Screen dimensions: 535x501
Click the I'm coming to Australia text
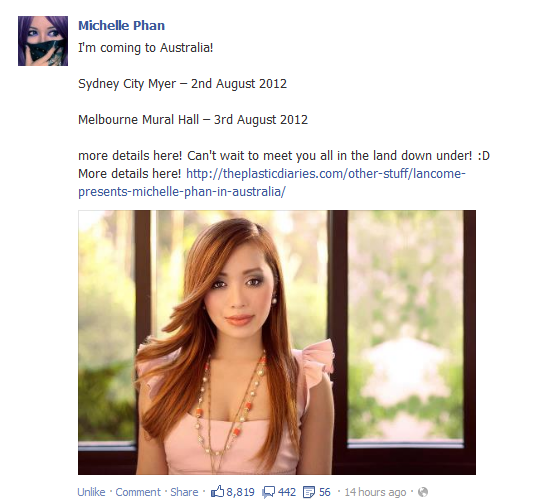click(x=146, y=47)
